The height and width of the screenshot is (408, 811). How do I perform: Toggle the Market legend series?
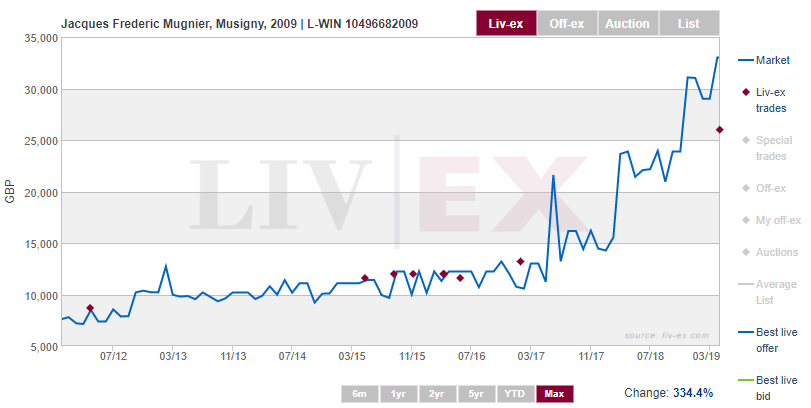click(764, 60)
